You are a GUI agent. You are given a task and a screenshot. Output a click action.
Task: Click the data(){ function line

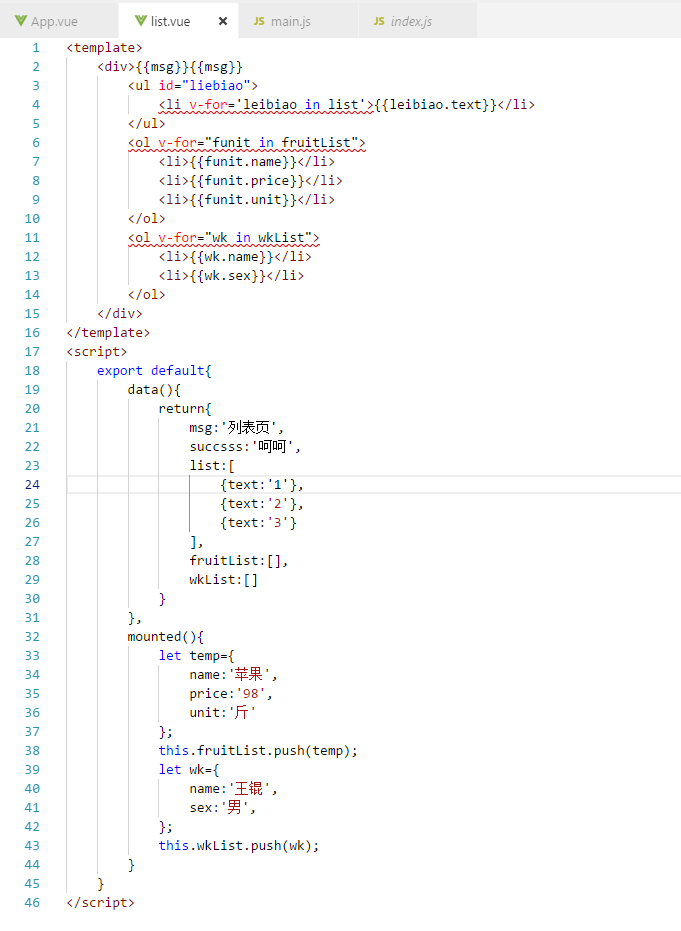click(x=154, y=390)
